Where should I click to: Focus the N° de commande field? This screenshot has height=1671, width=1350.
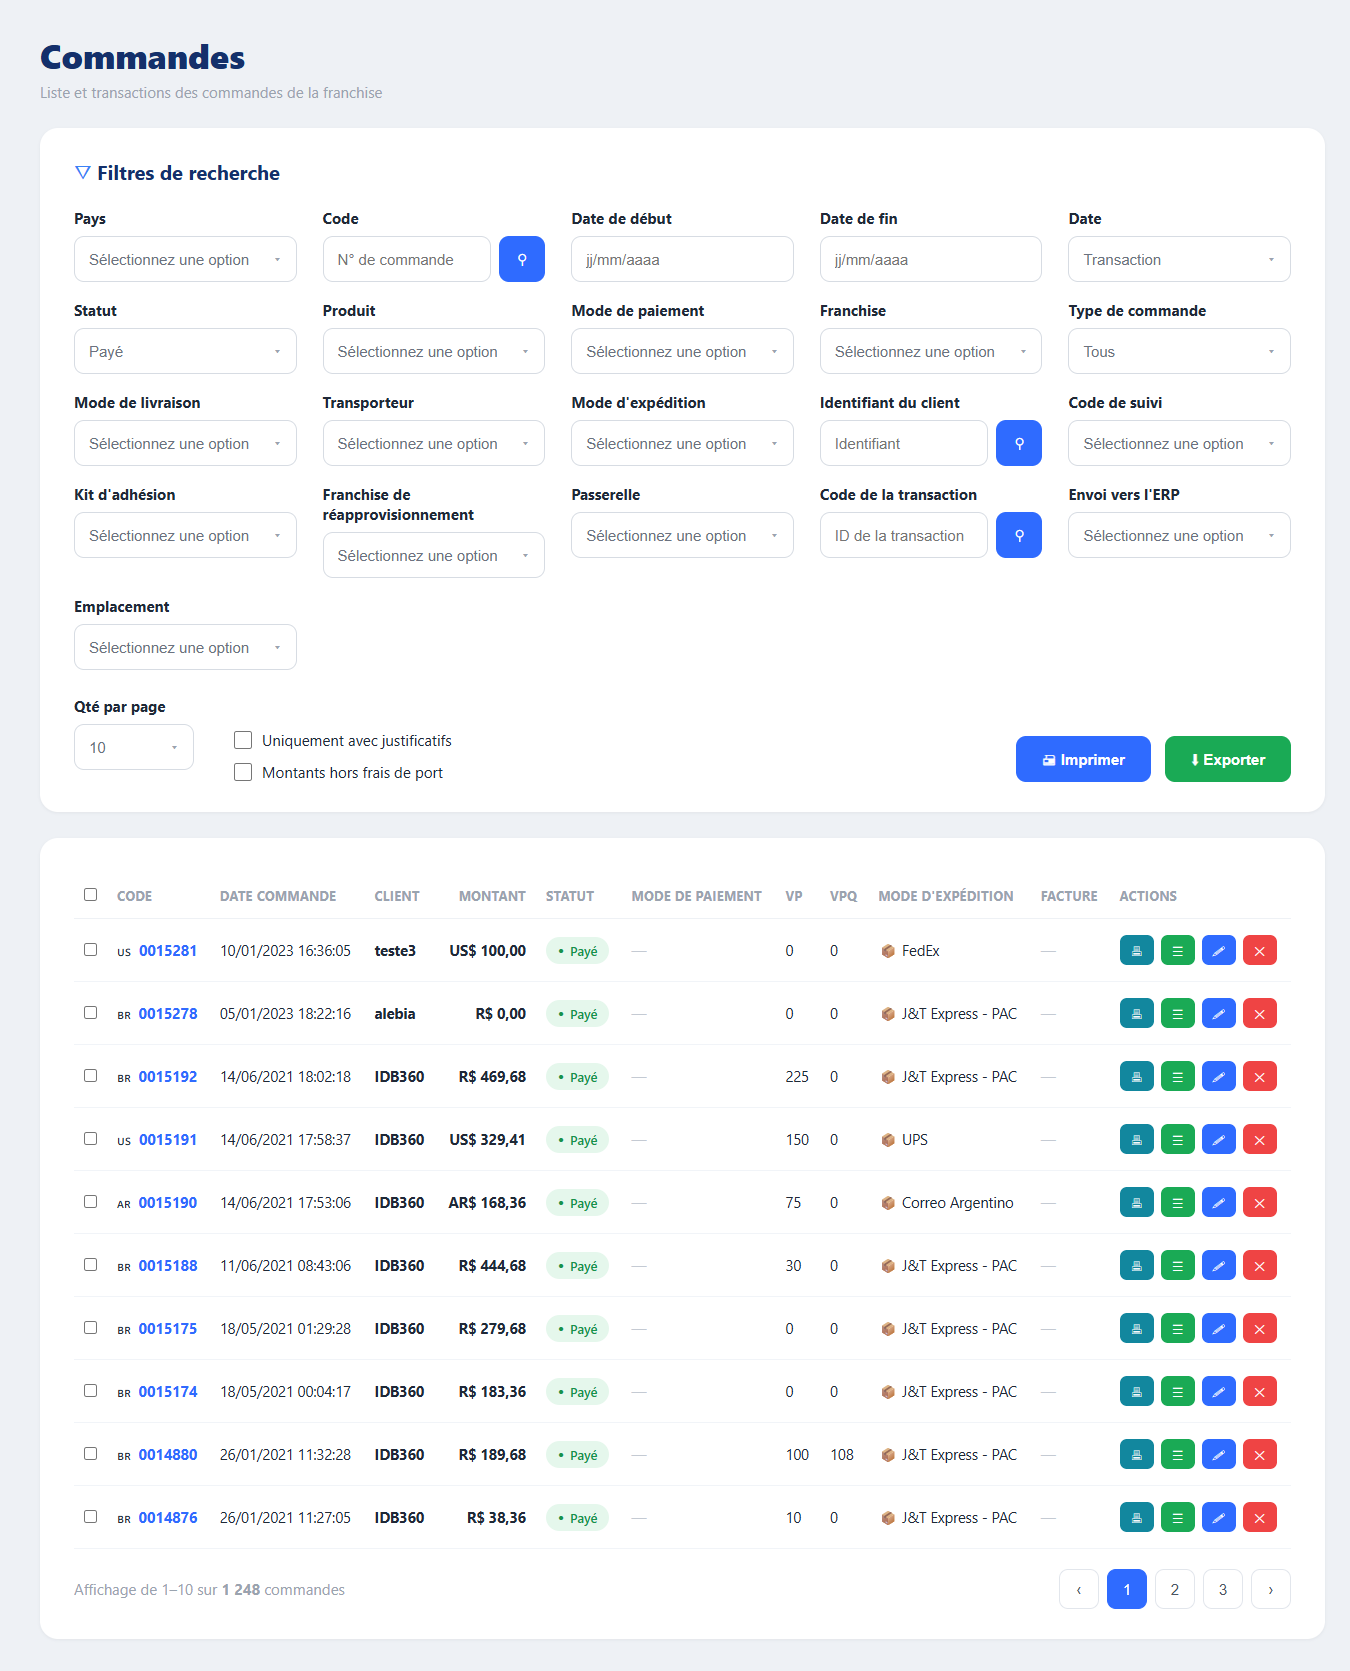tap(407, 259)
